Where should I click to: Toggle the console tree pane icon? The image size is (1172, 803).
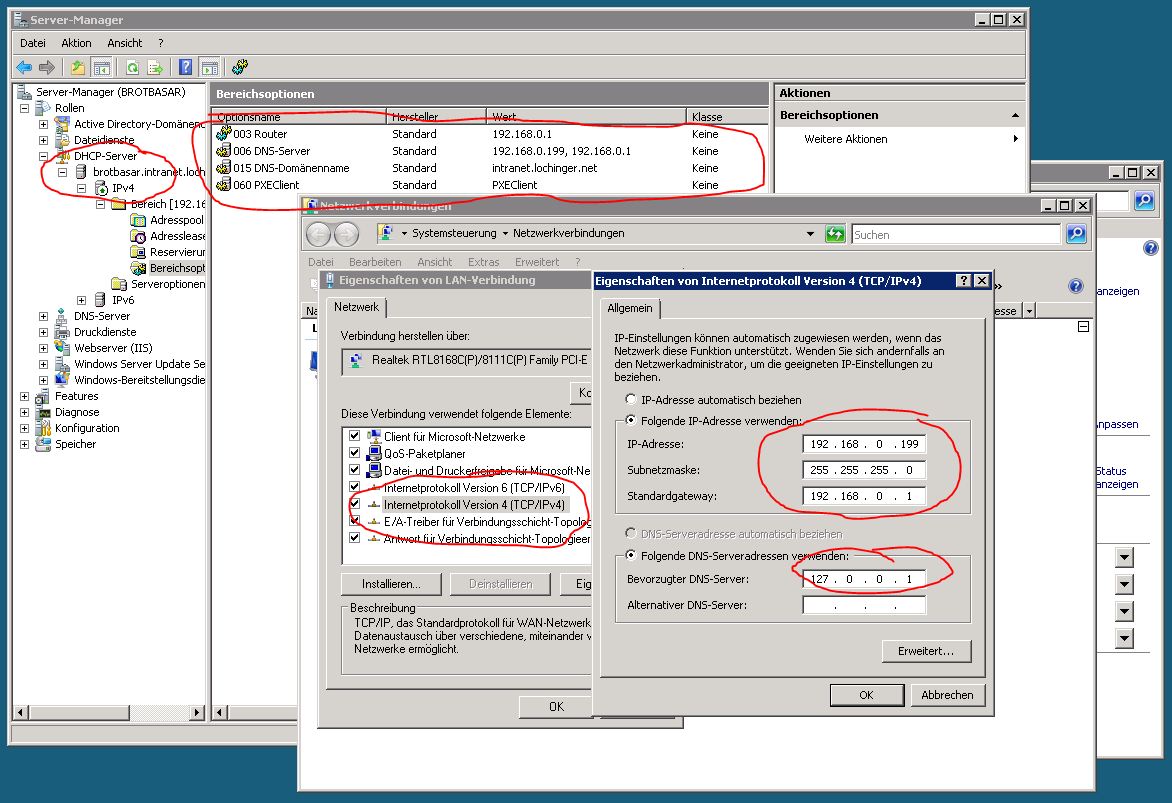pos(102,67)
